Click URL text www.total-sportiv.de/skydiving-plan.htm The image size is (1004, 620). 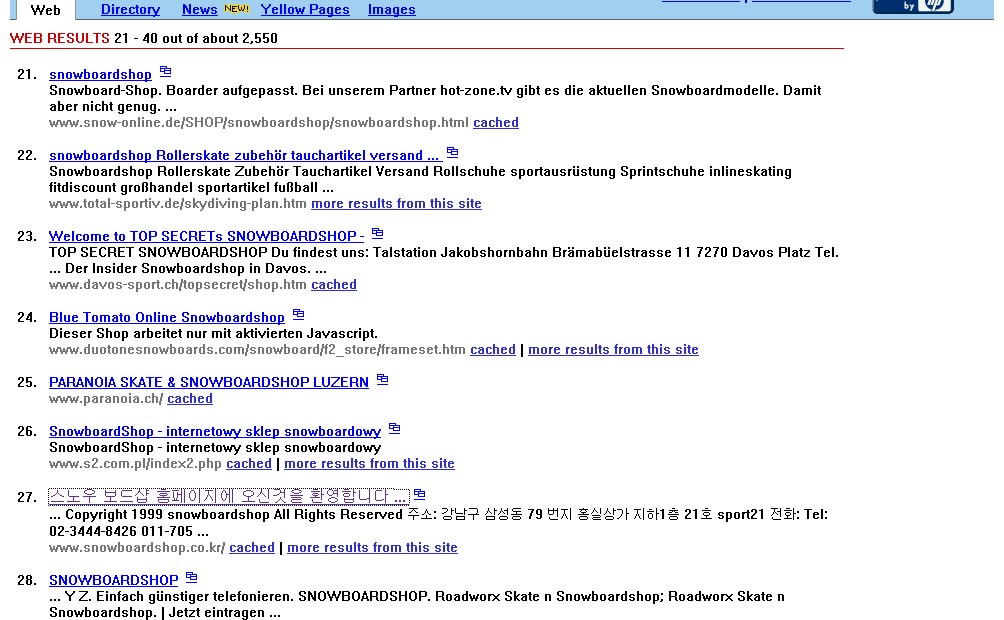[178, 204]
